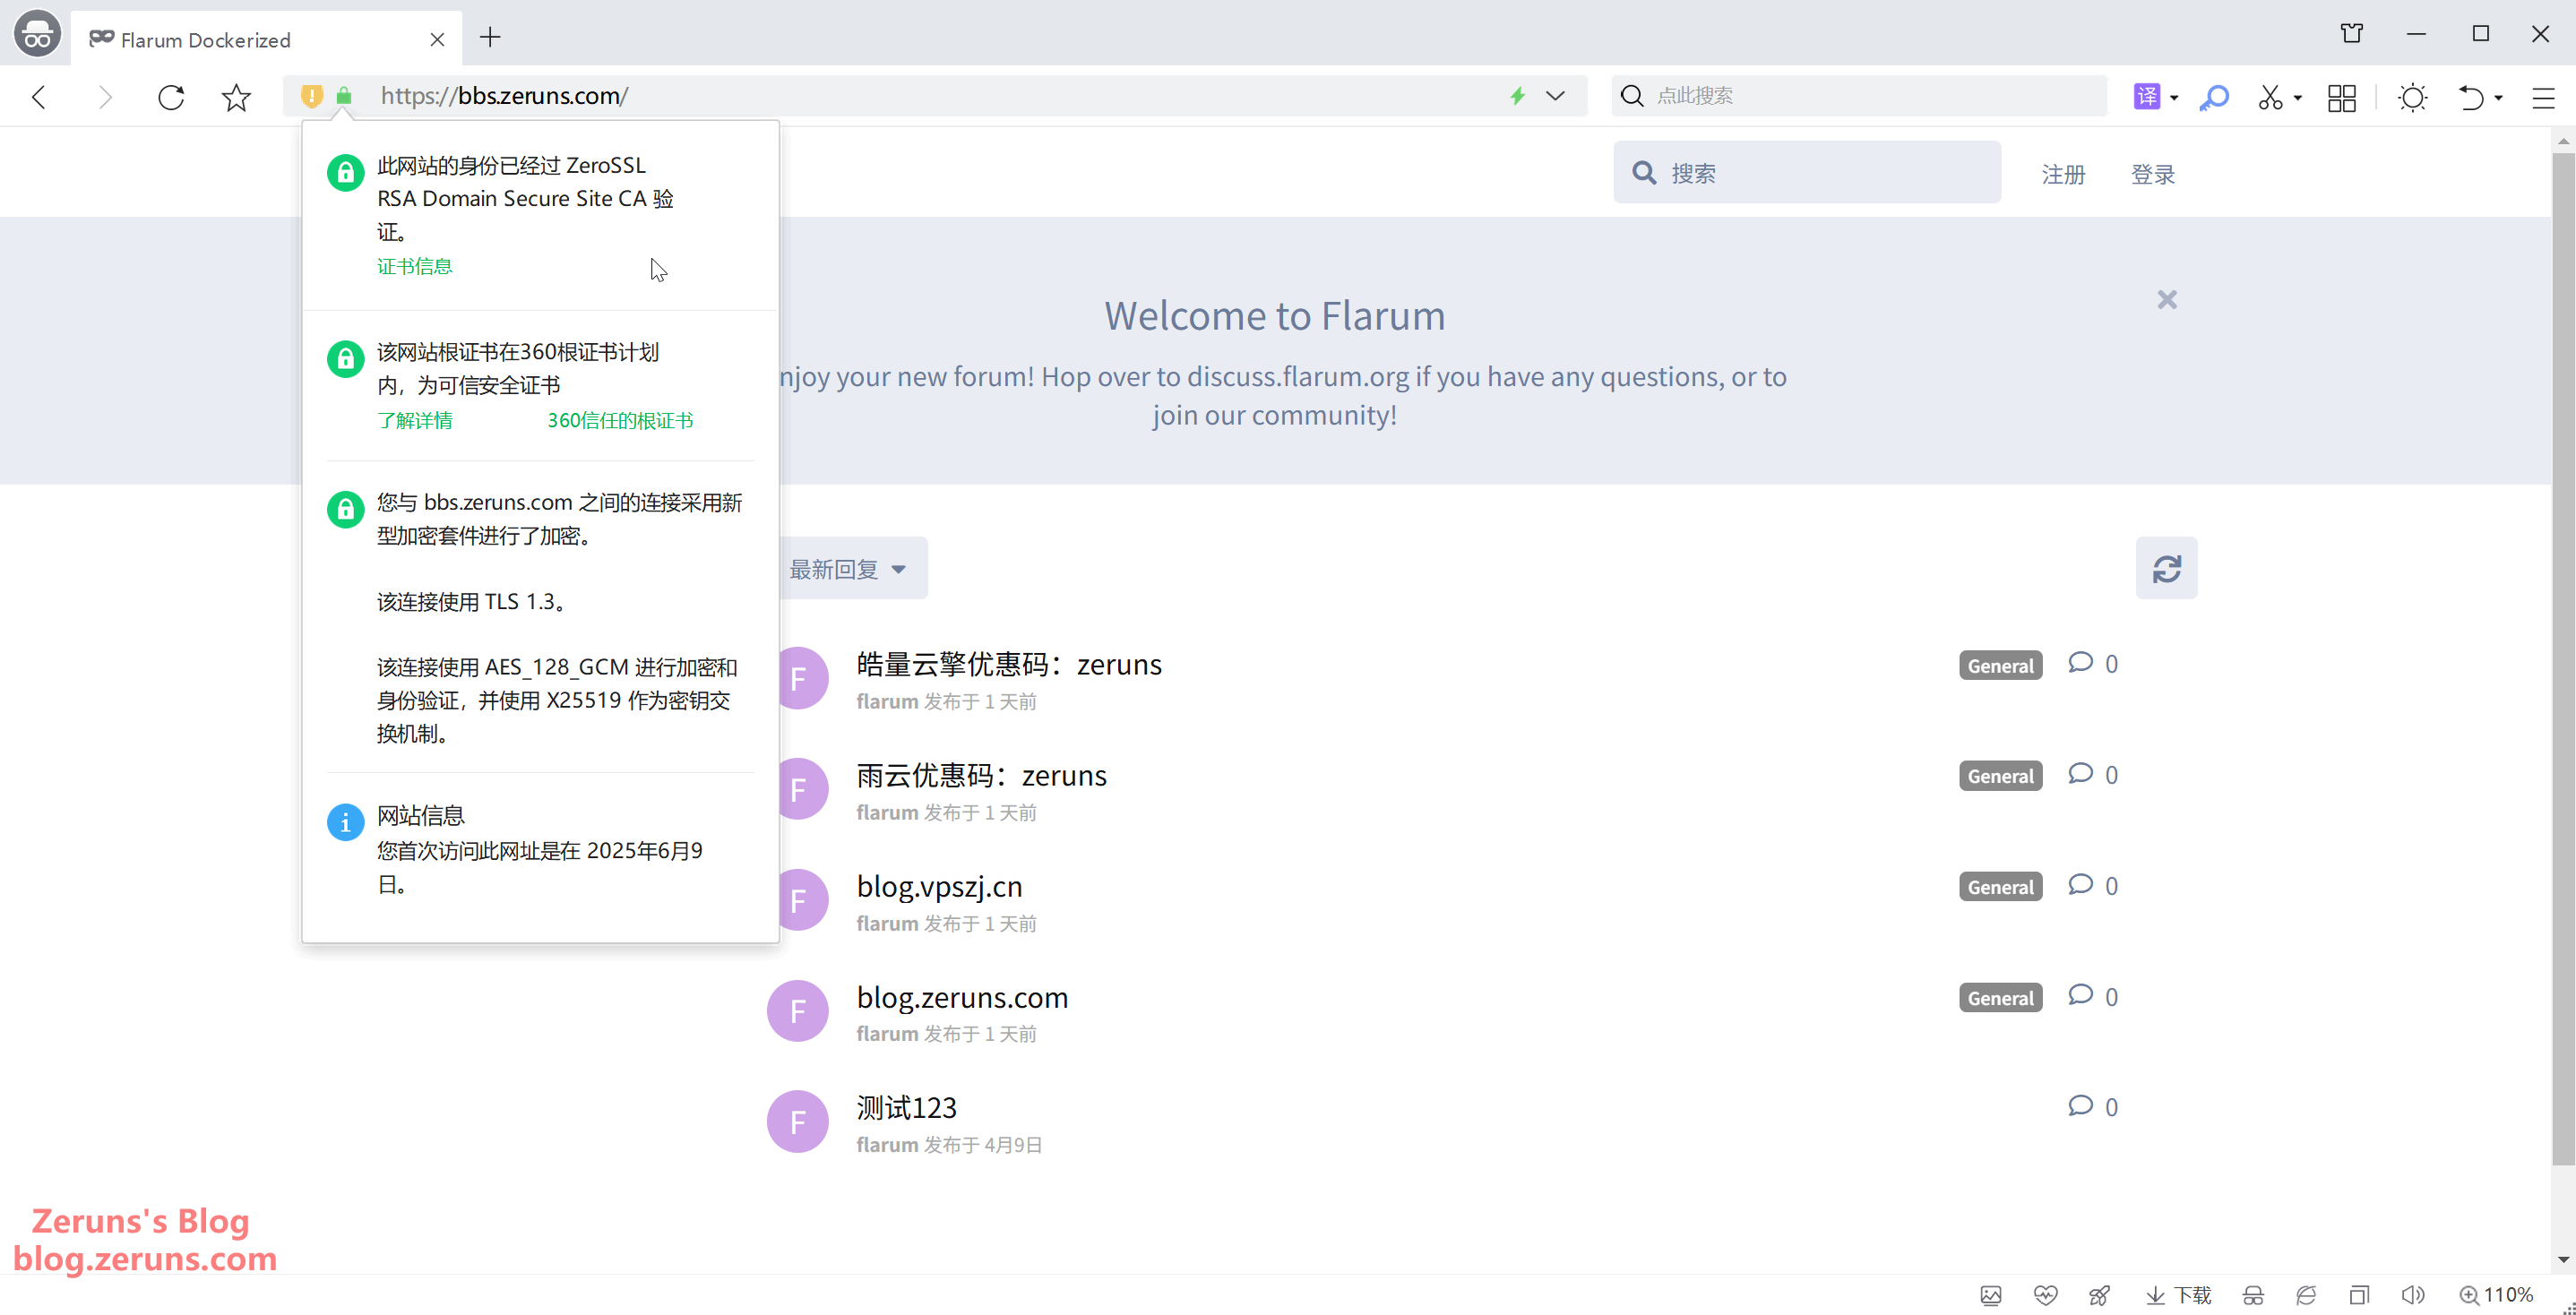Click the page vertical scrollbar

pyautogui.click(x=2563, y=660)
